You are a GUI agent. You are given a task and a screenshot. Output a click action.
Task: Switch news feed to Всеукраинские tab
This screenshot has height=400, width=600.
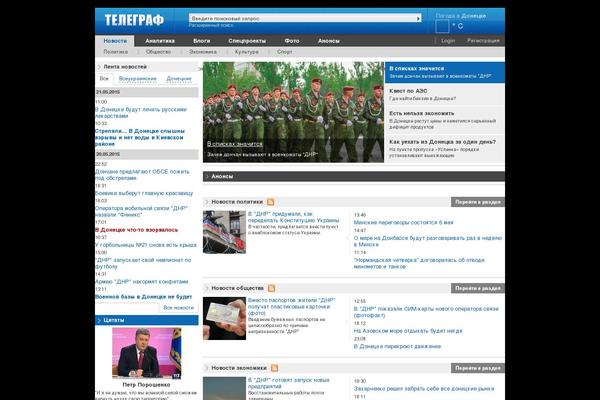(137, 78)
